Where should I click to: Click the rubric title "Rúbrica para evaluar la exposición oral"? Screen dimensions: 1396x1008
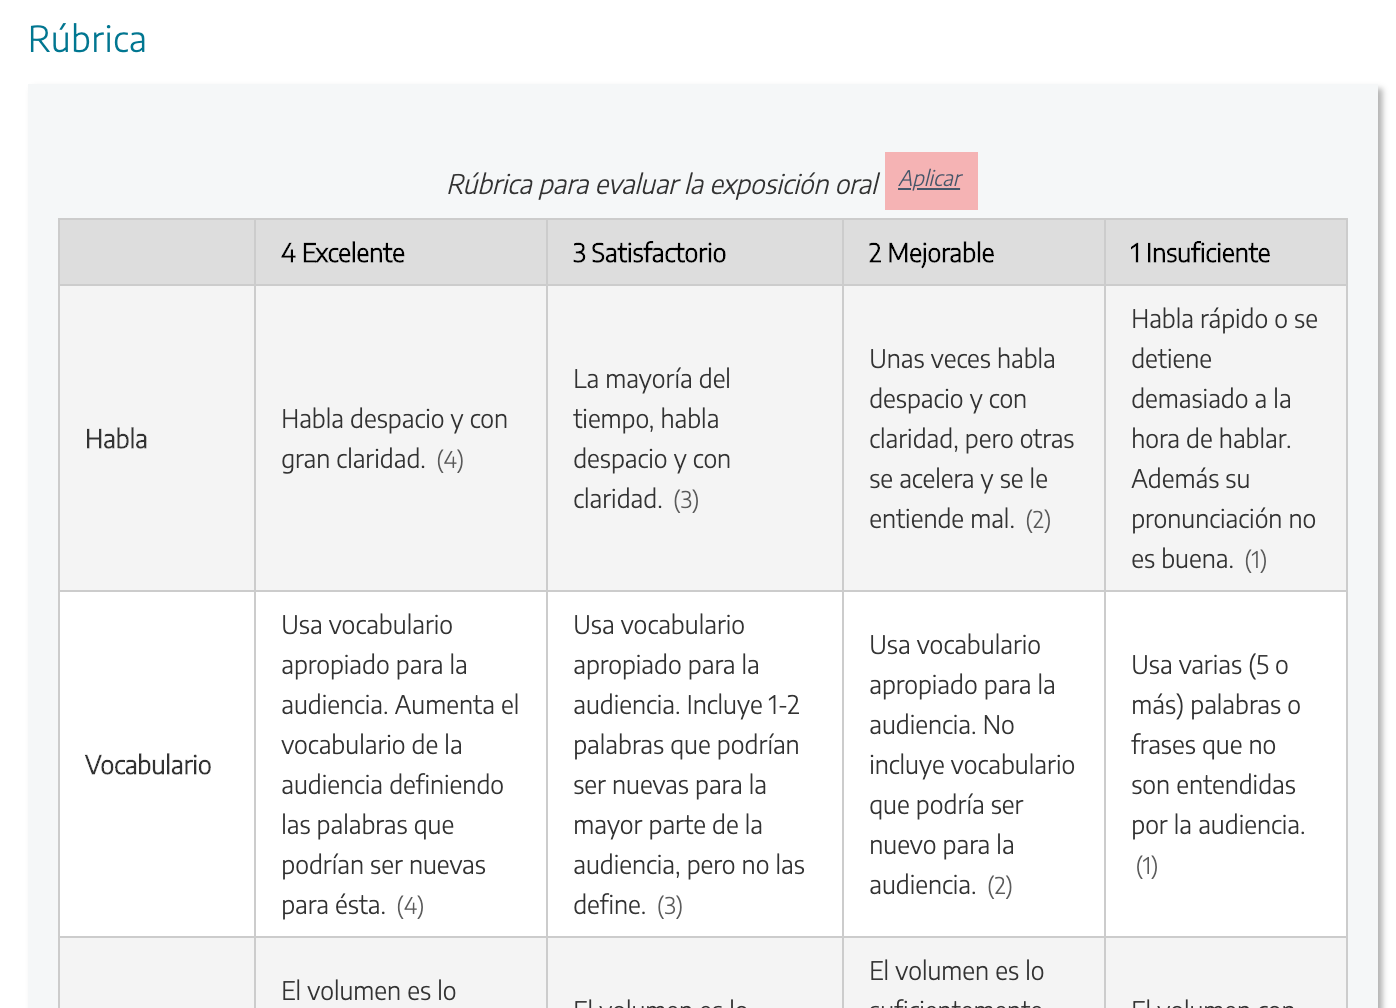(x=663, y=184)
